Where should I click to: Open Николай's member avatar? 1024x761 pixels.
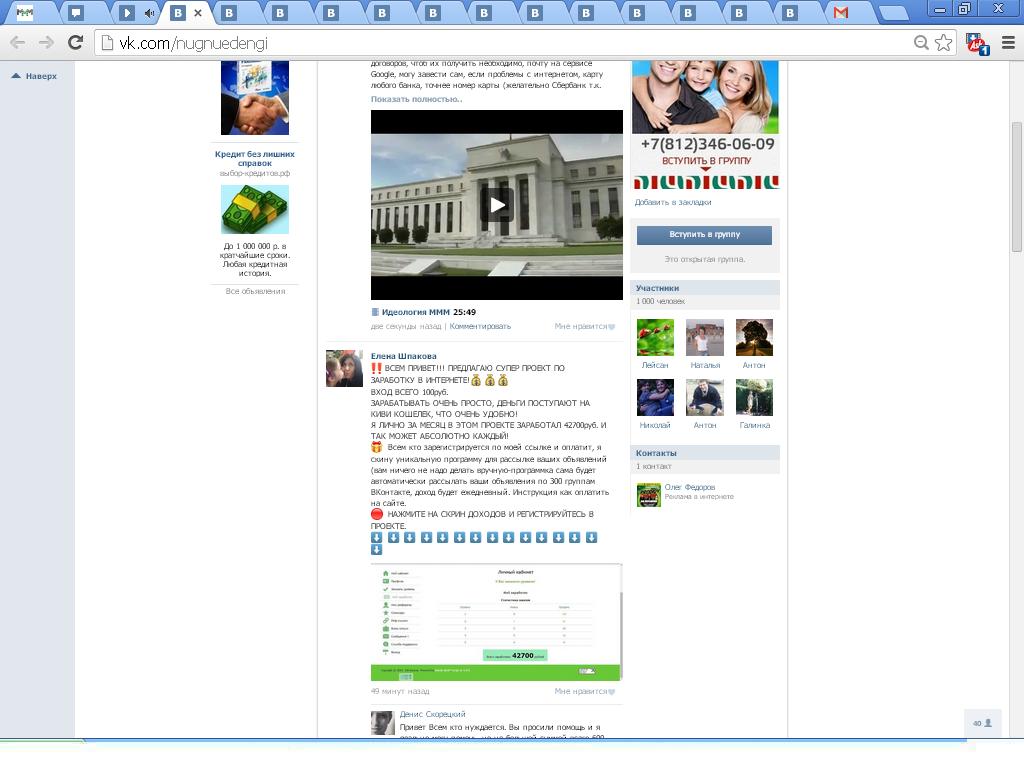click(x=655, y=397)
